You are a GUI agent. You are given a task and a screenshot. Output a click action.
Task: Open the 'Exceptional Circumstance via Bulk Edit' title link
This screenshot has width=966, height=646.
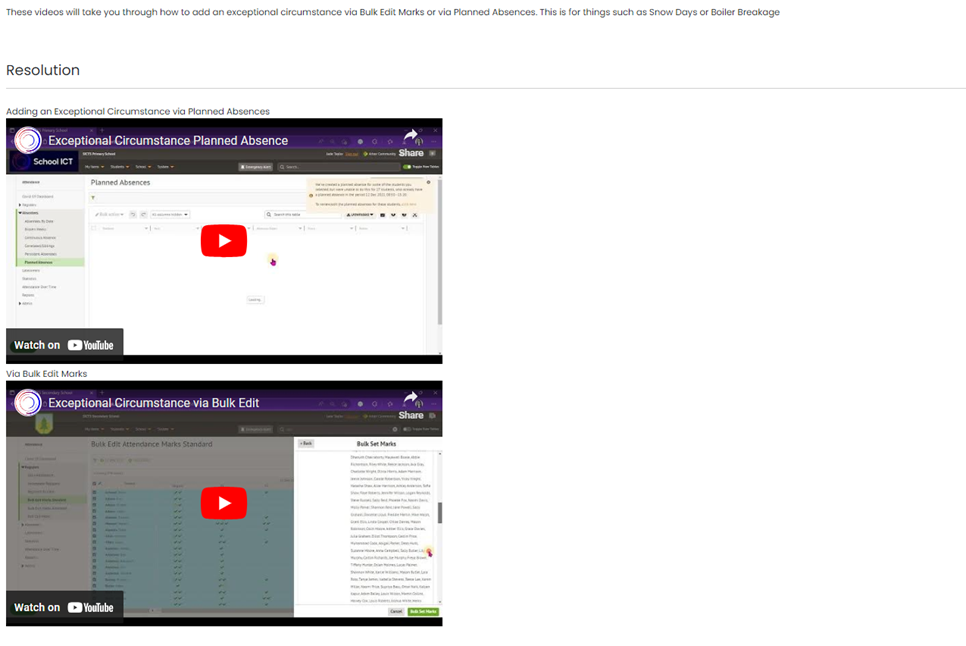pyautogui.click(x=153, y=403)
